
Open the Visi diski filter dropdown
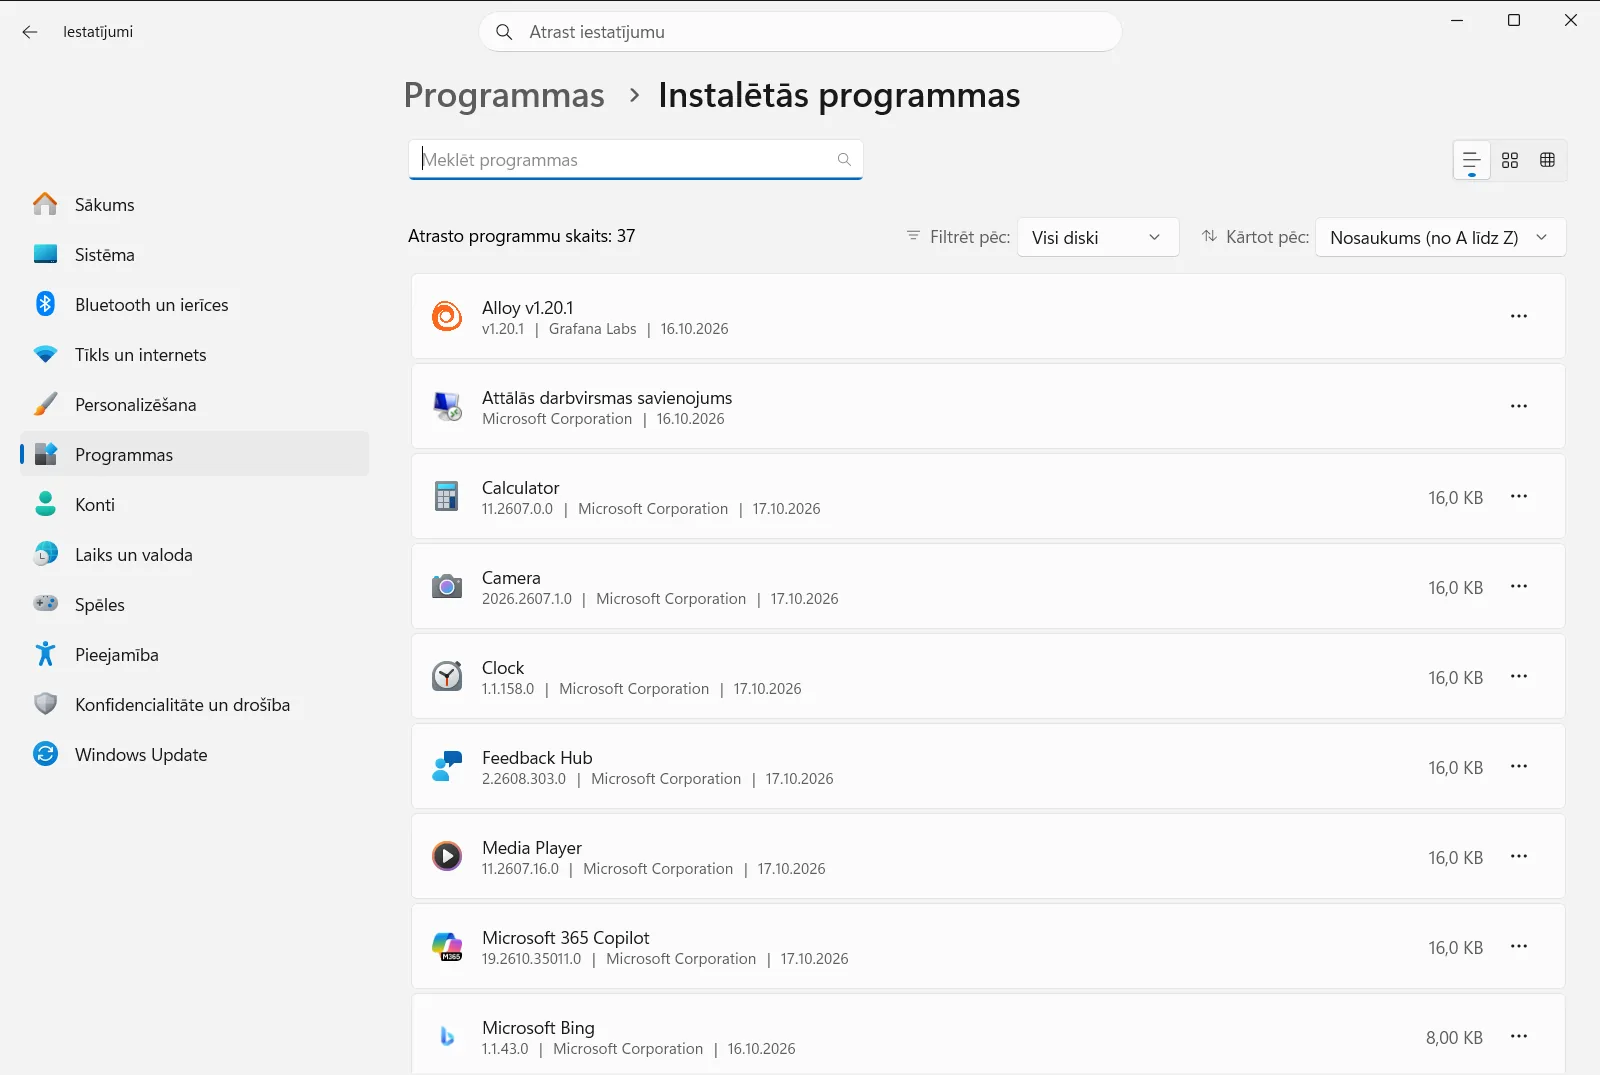pos(1098,237)
